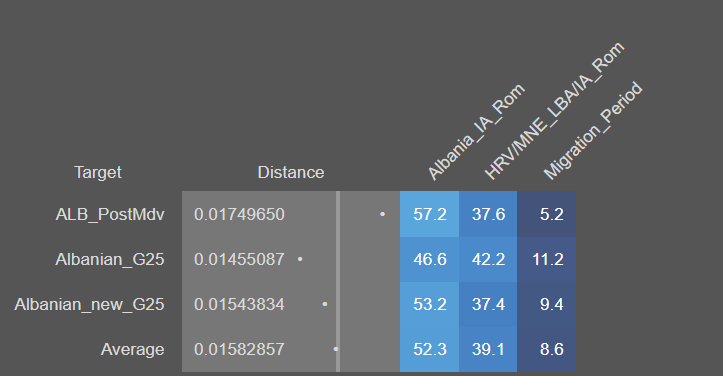The height and width of the screenshot is (376, 723).
Task: Click the 53.2 Albania_IA_Rom cell
Action: pos(429,304)
